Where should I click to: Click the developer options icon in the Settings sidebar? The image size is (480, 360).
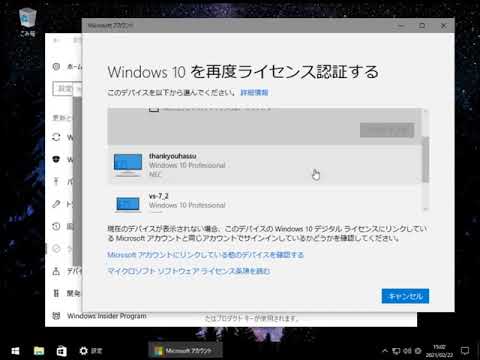tap(56, 293)
